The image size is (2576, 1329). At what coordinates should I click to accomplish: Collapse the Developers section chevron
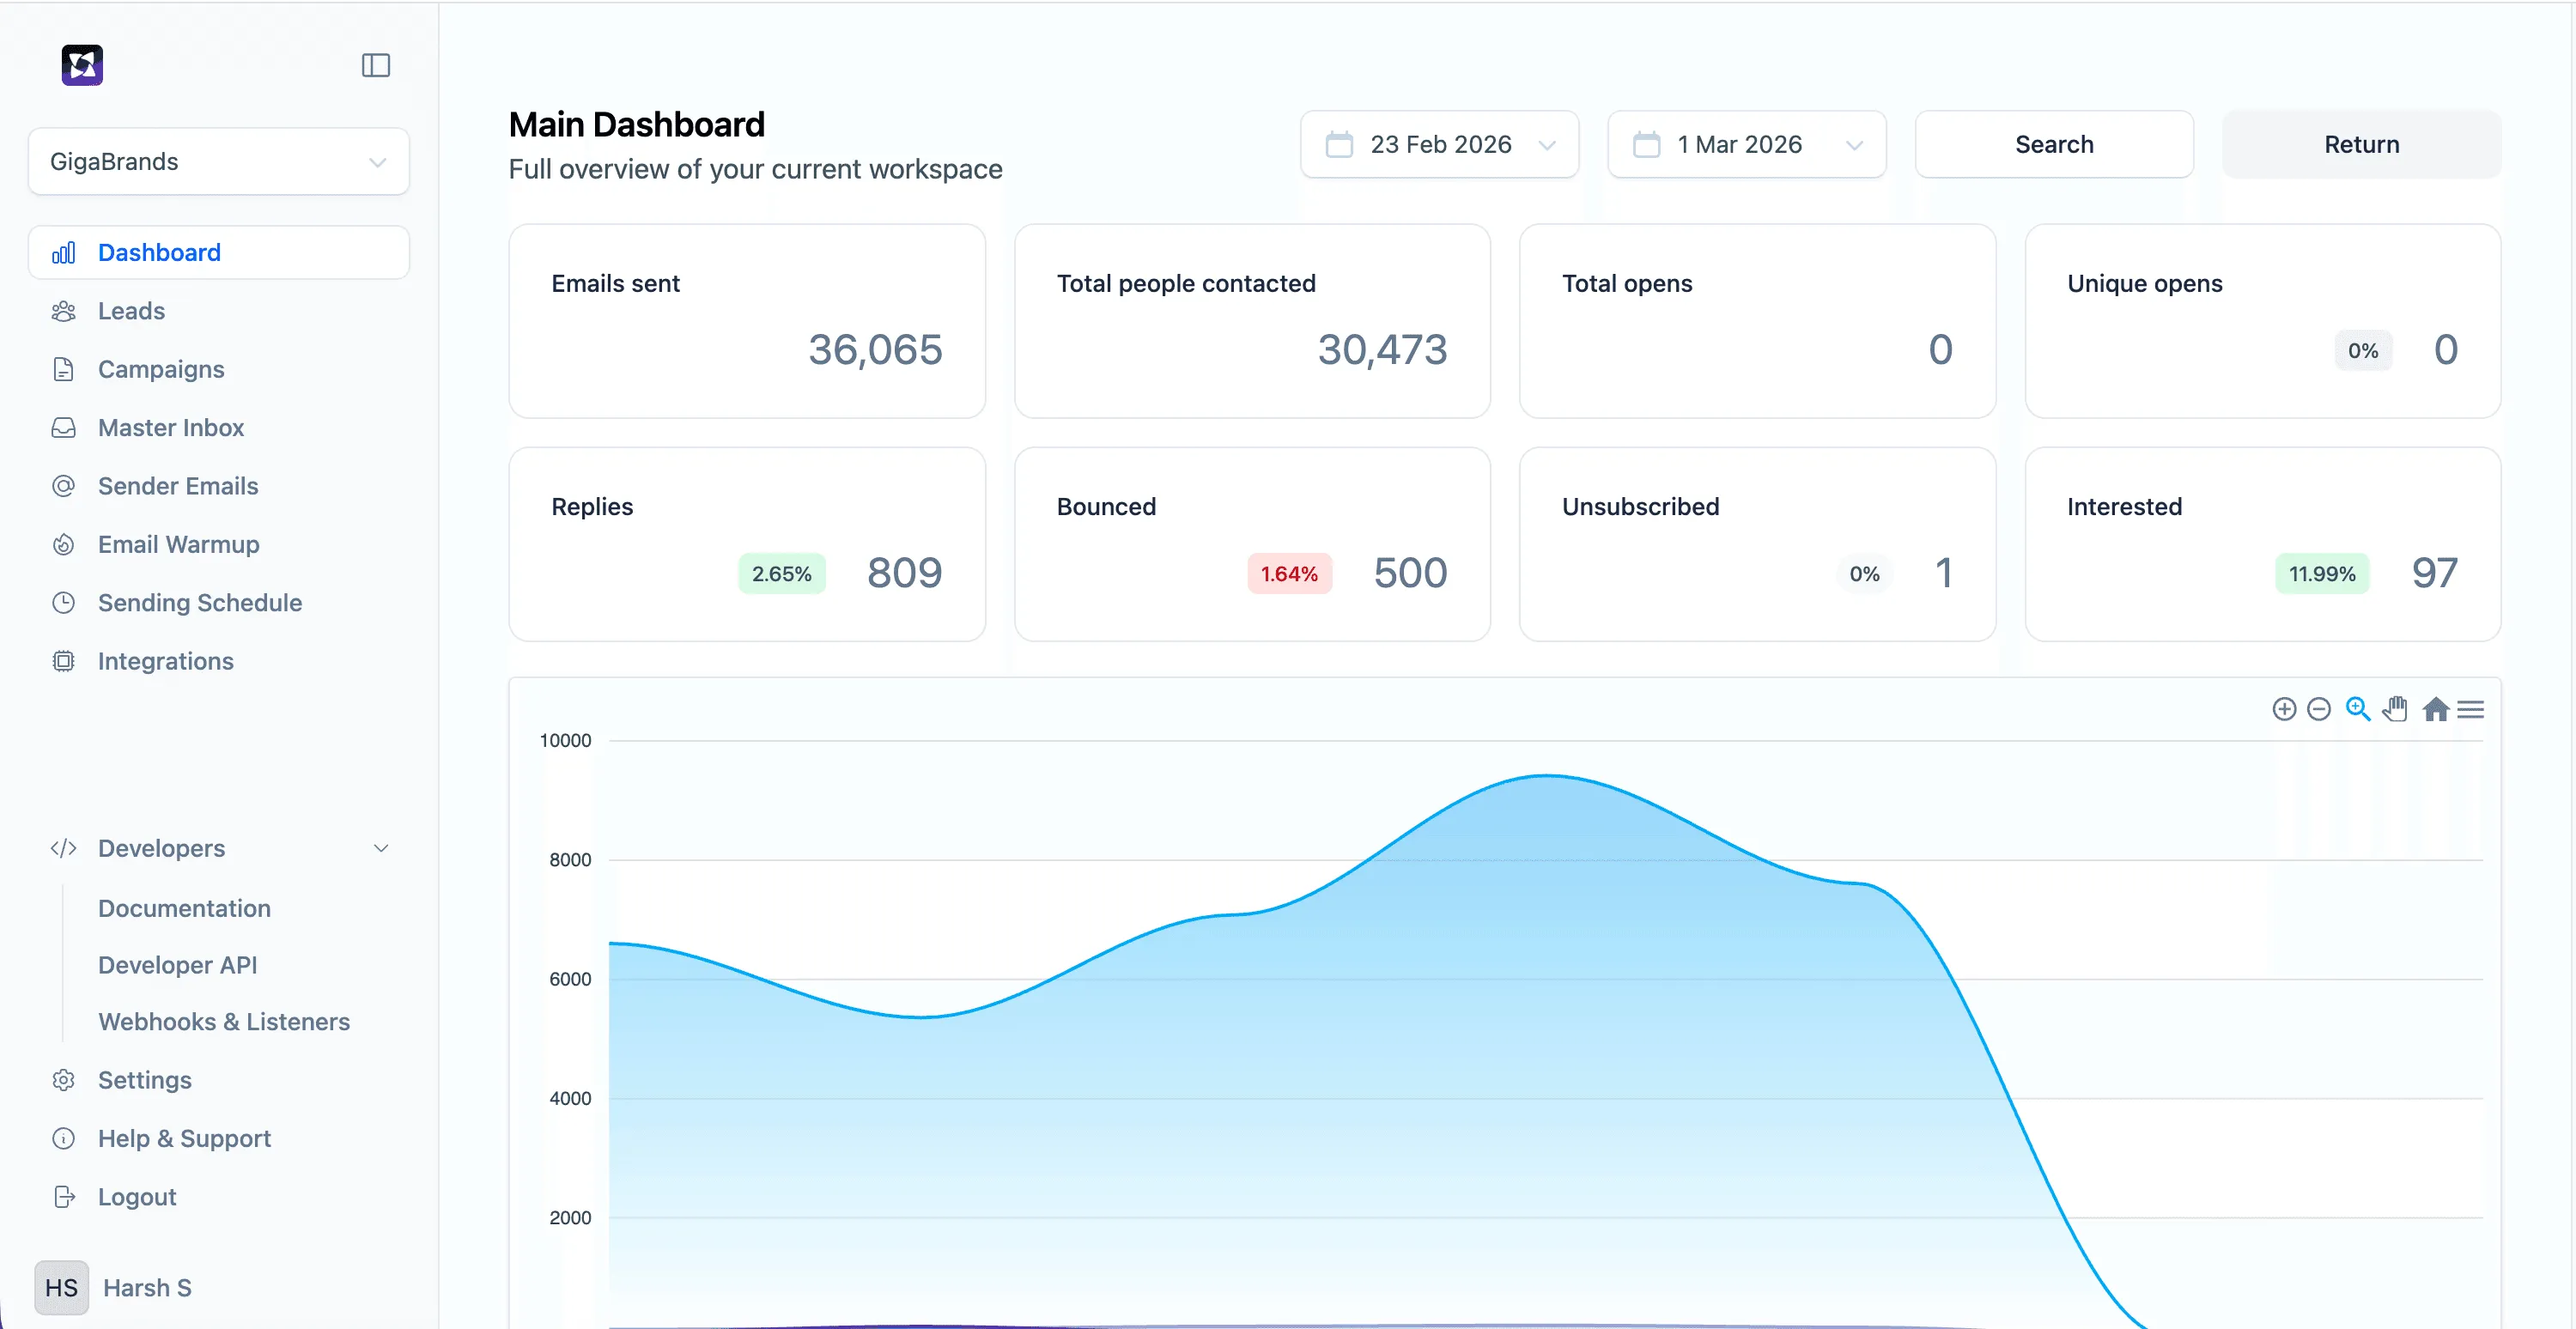point(381,848)
